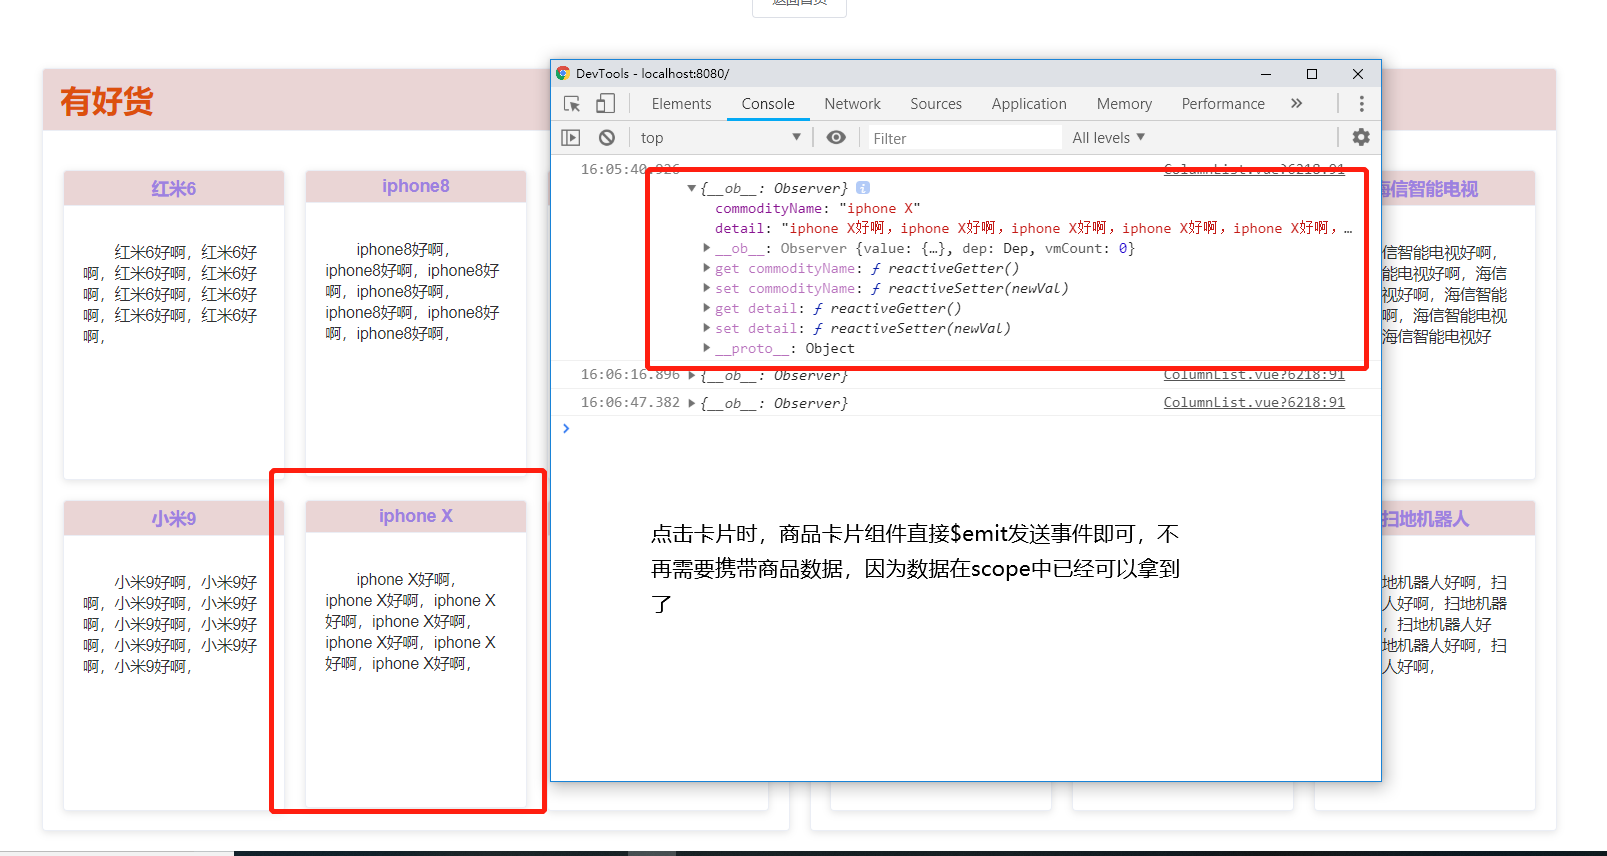Open the 红米6 product card
The width and height of the screenshot is (1607, 856).
[x=174, y=325]
